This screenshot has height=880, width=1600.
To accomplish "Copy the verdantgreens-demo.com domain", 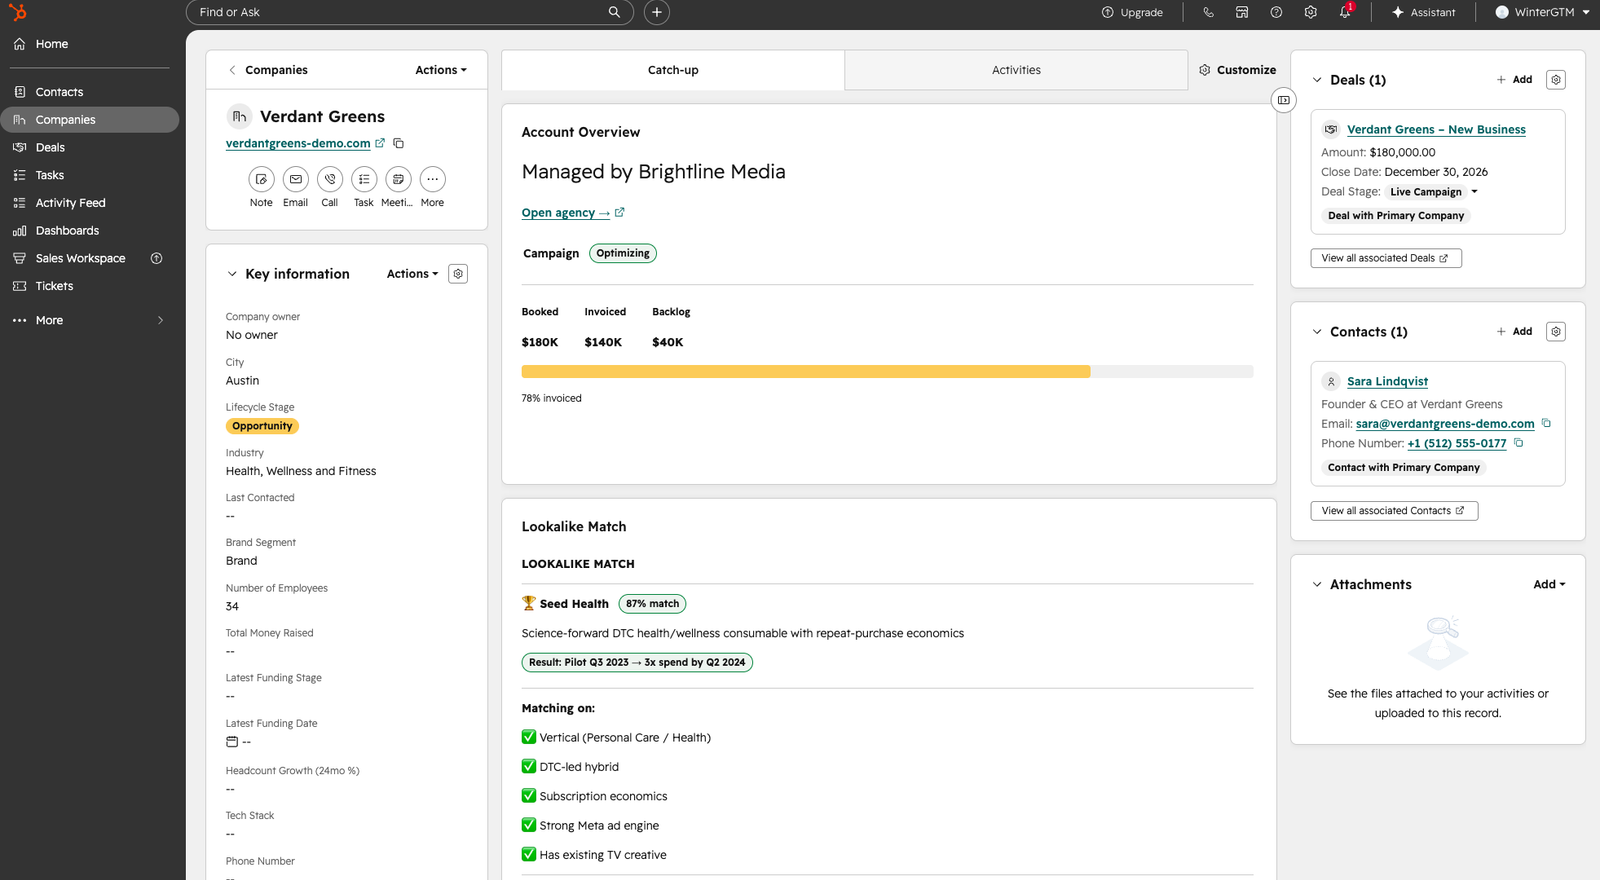I will coord(398,143).
